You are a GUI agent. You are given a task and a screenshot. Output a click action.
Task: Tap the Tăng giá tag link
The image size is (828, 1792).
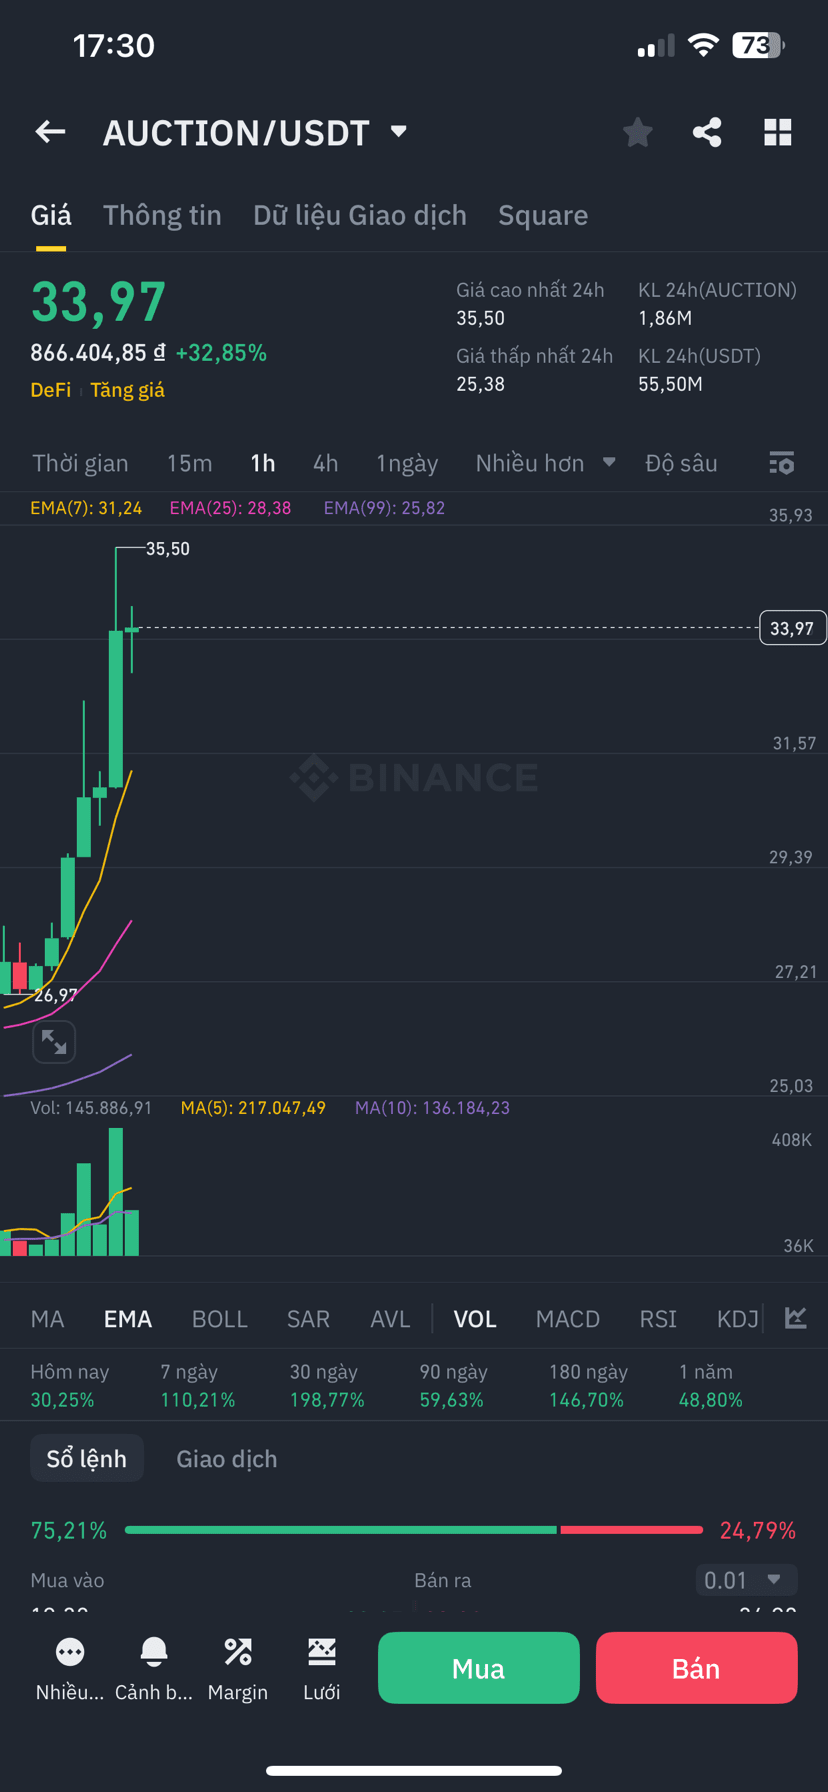[127, 390]
